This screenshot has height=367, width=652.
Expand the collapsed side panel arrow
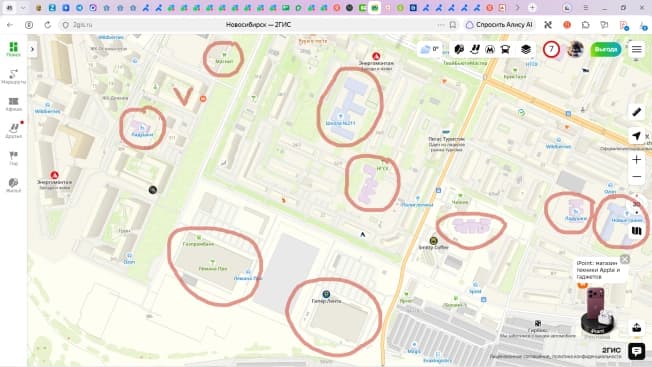coord(32,49)
